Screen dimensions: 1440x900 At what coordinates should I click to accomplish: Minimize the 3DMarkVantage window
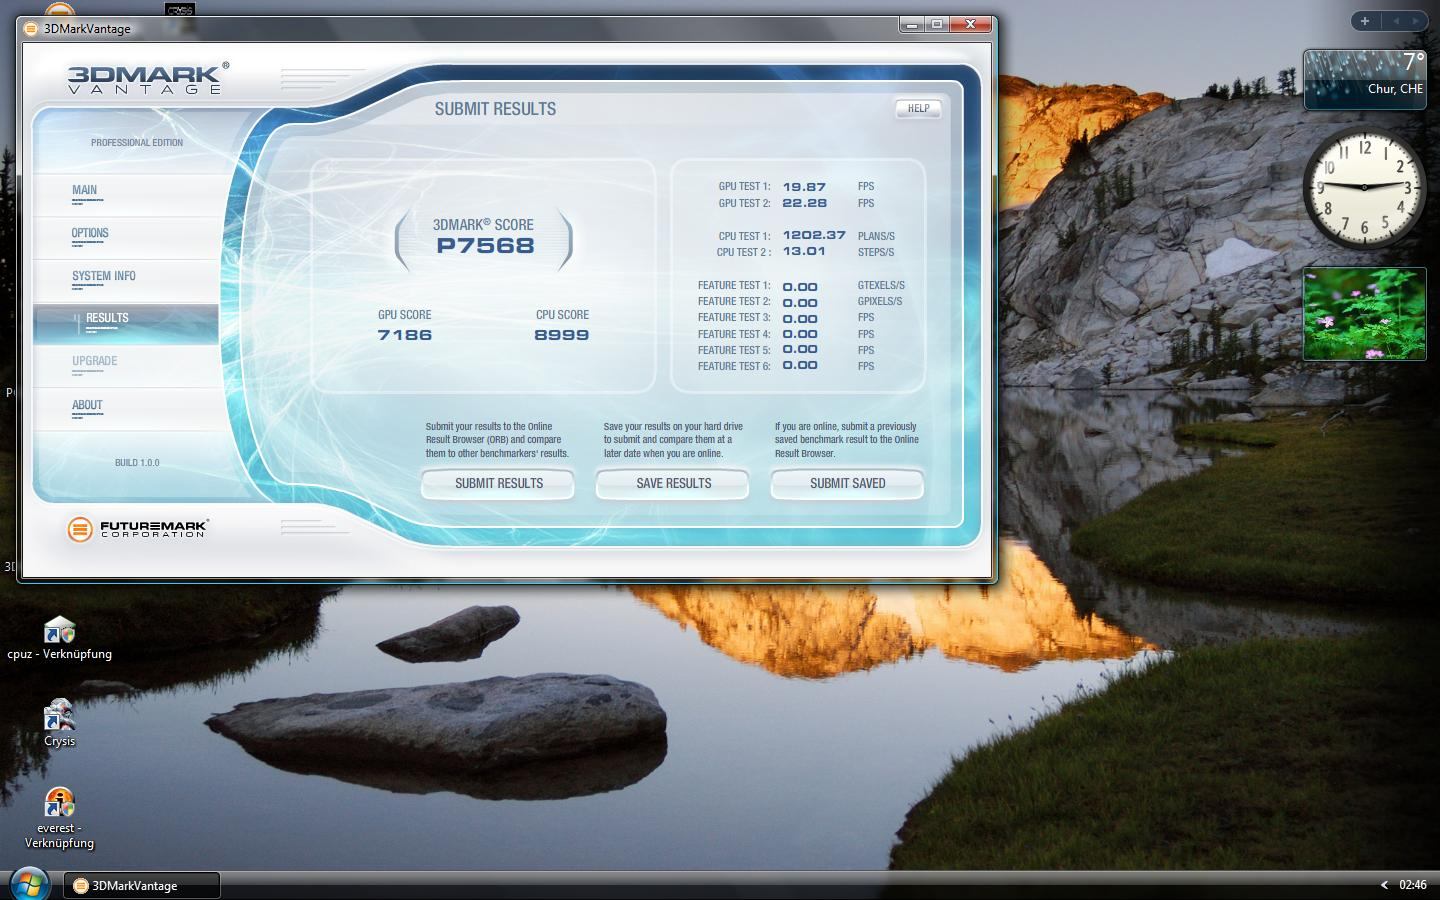912,24
